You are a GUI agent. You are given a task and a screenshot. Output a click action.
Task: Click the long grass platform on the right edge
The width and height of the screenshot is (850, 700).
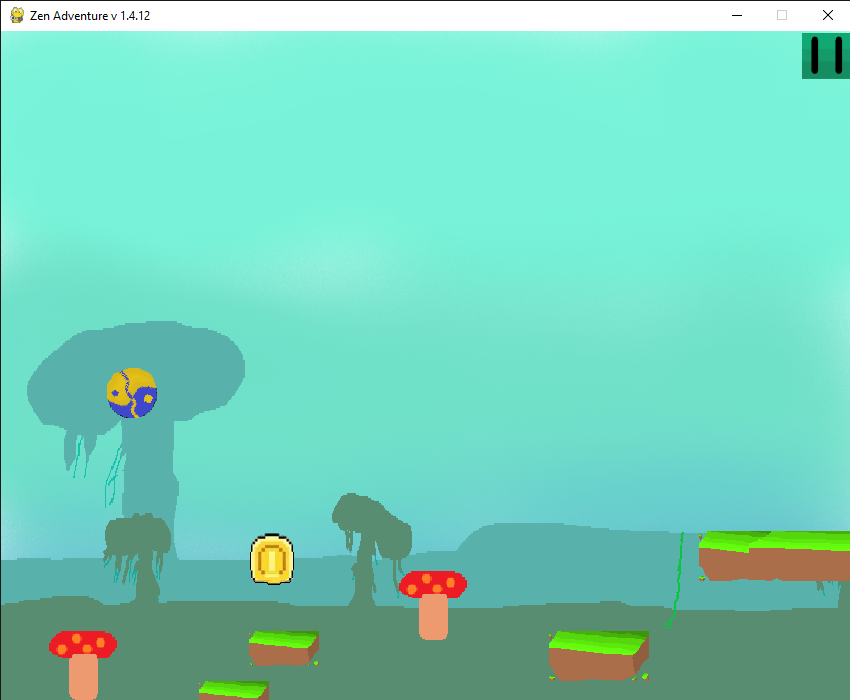[774, 556]
